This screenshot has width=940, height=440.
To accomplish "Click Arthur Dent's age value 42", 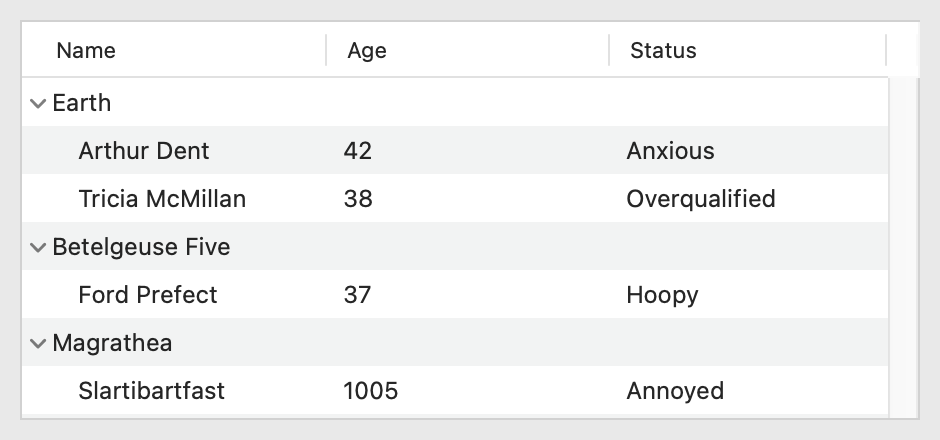I will tap(358, 151).
